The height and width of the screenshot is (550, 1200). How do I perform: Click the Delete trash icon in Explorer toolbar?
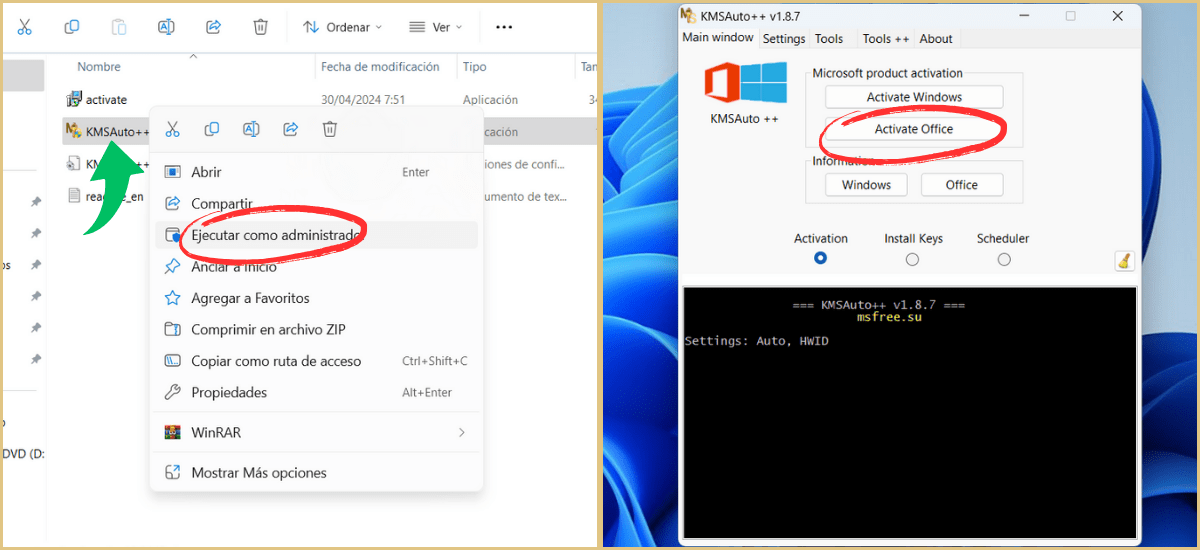coord(260,27)
